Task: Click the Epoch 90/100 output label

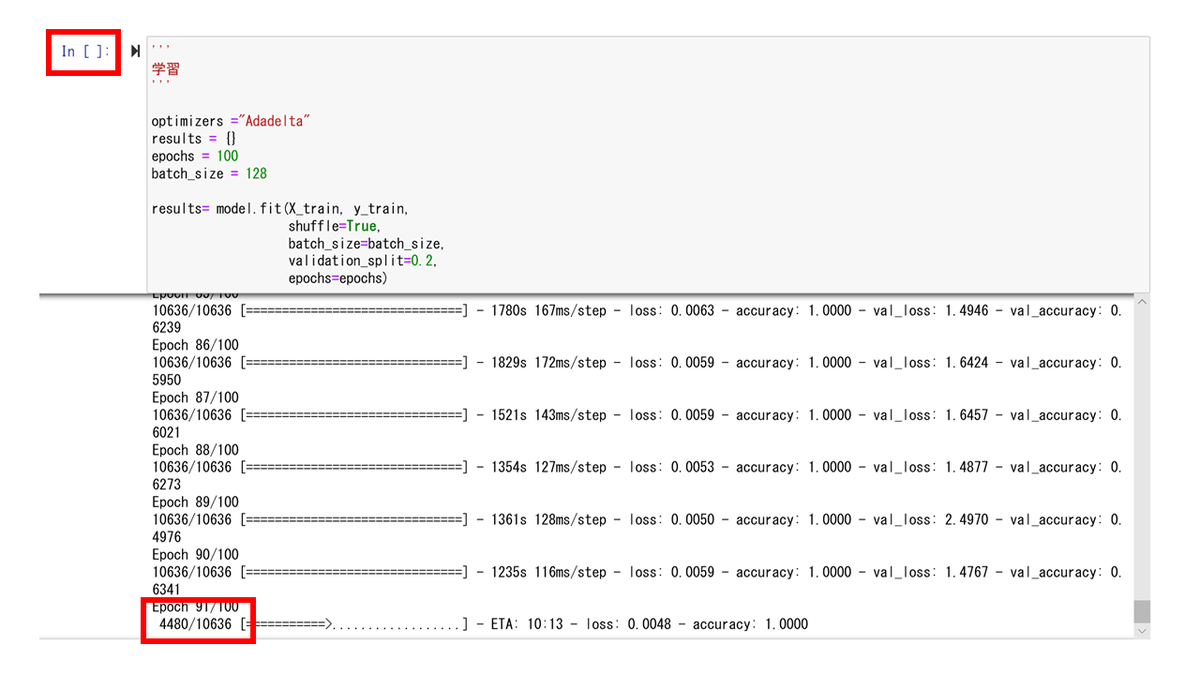Action: (195, 554)
